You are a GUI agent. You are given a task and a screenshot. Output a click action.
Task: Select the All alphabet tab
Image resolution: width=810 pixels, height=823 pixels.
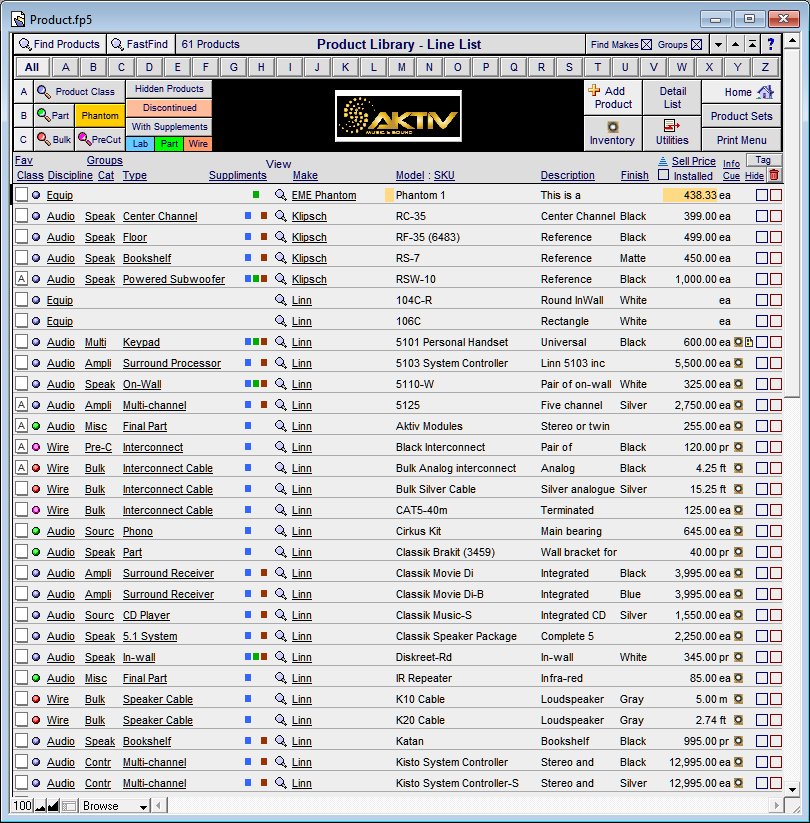pos(32,67)
